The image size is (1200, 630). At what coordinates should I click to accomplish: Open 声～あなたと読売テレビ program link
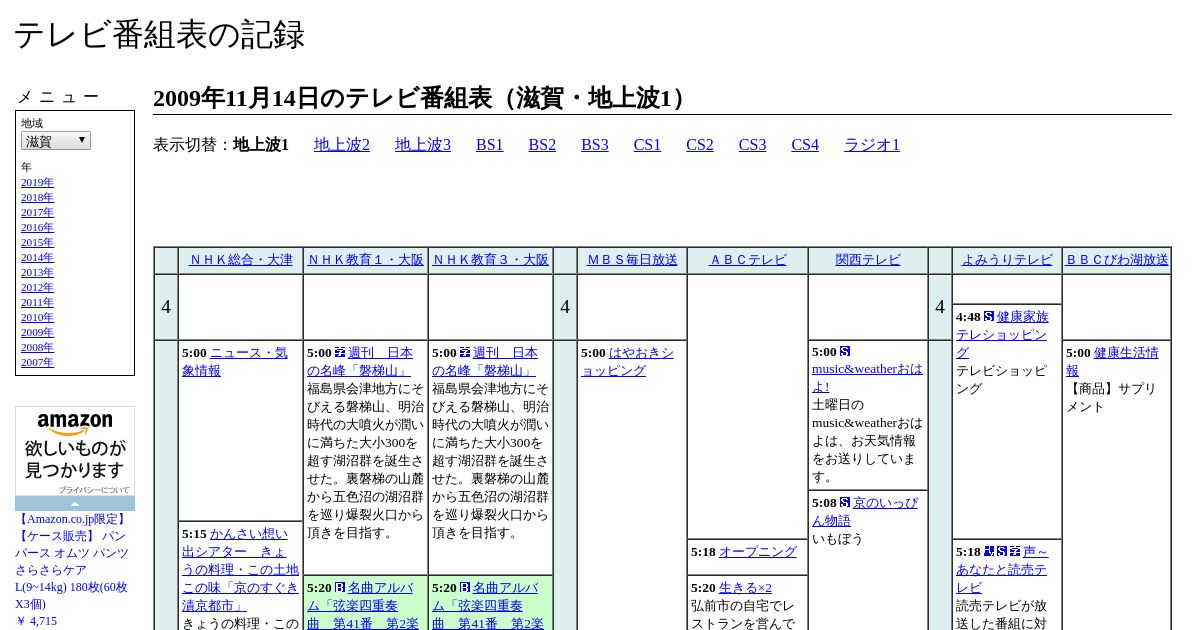tap(1002, 570)
